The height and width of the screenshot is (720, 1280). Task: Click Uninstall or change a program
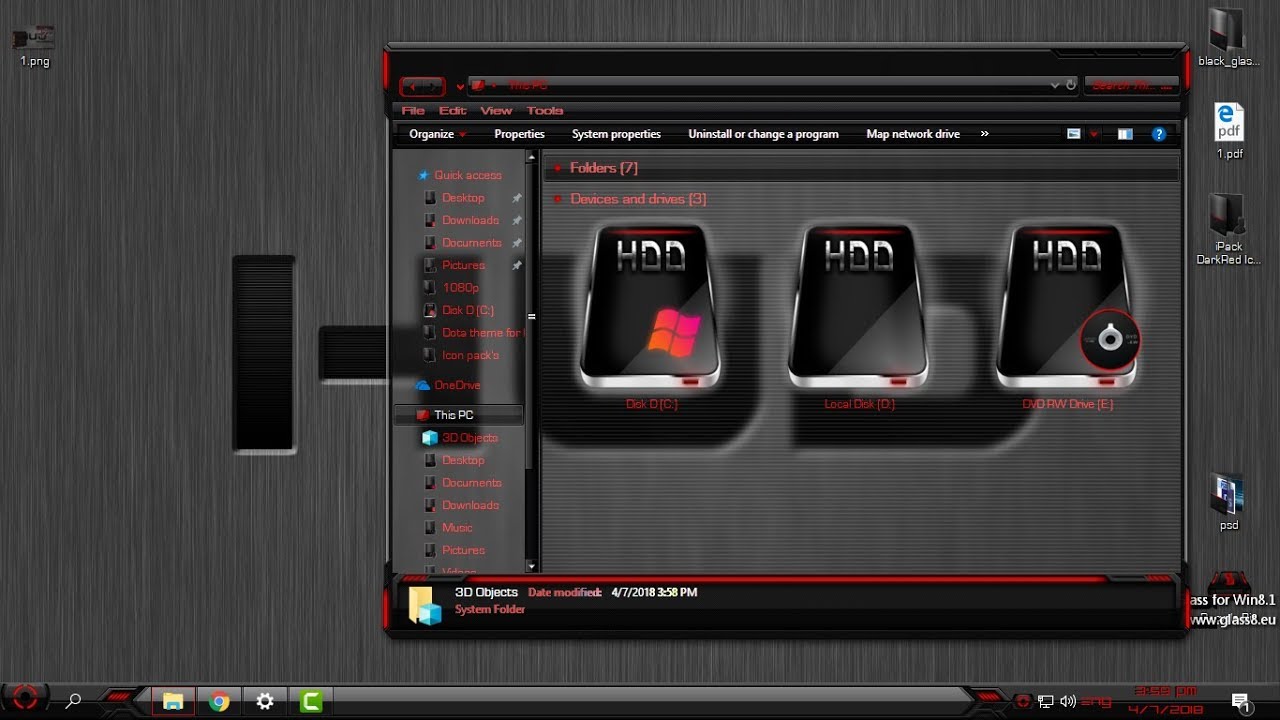pos(763,133)
